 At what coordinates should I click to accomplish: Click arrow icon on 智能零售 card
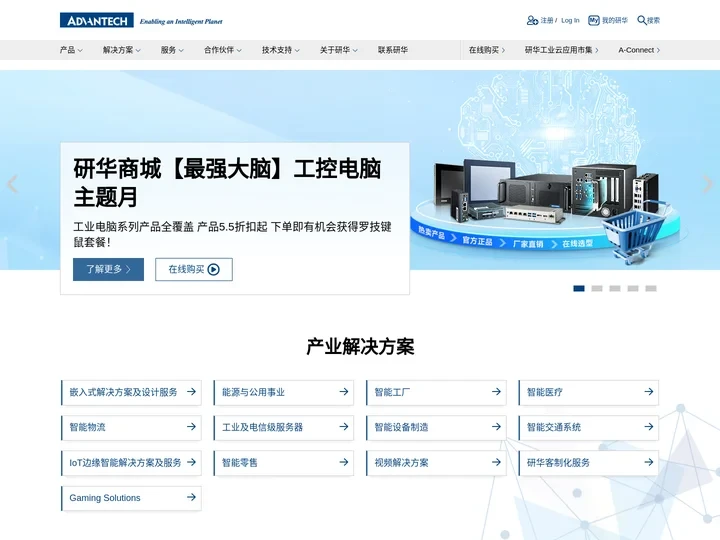(x=344, y=462)
